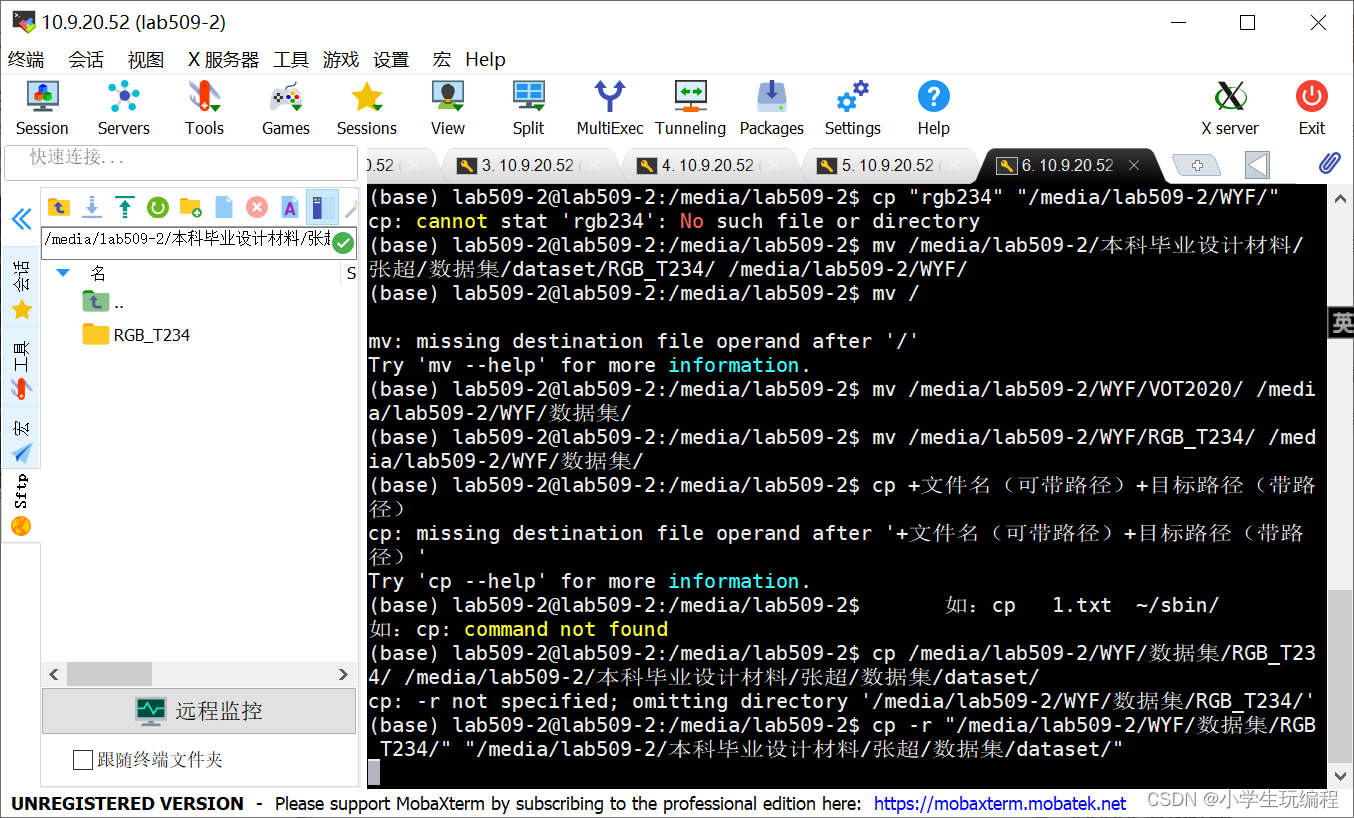1354x818 pixels.
Task: Open the 会话 menu
Action: [x=86, y=59]
